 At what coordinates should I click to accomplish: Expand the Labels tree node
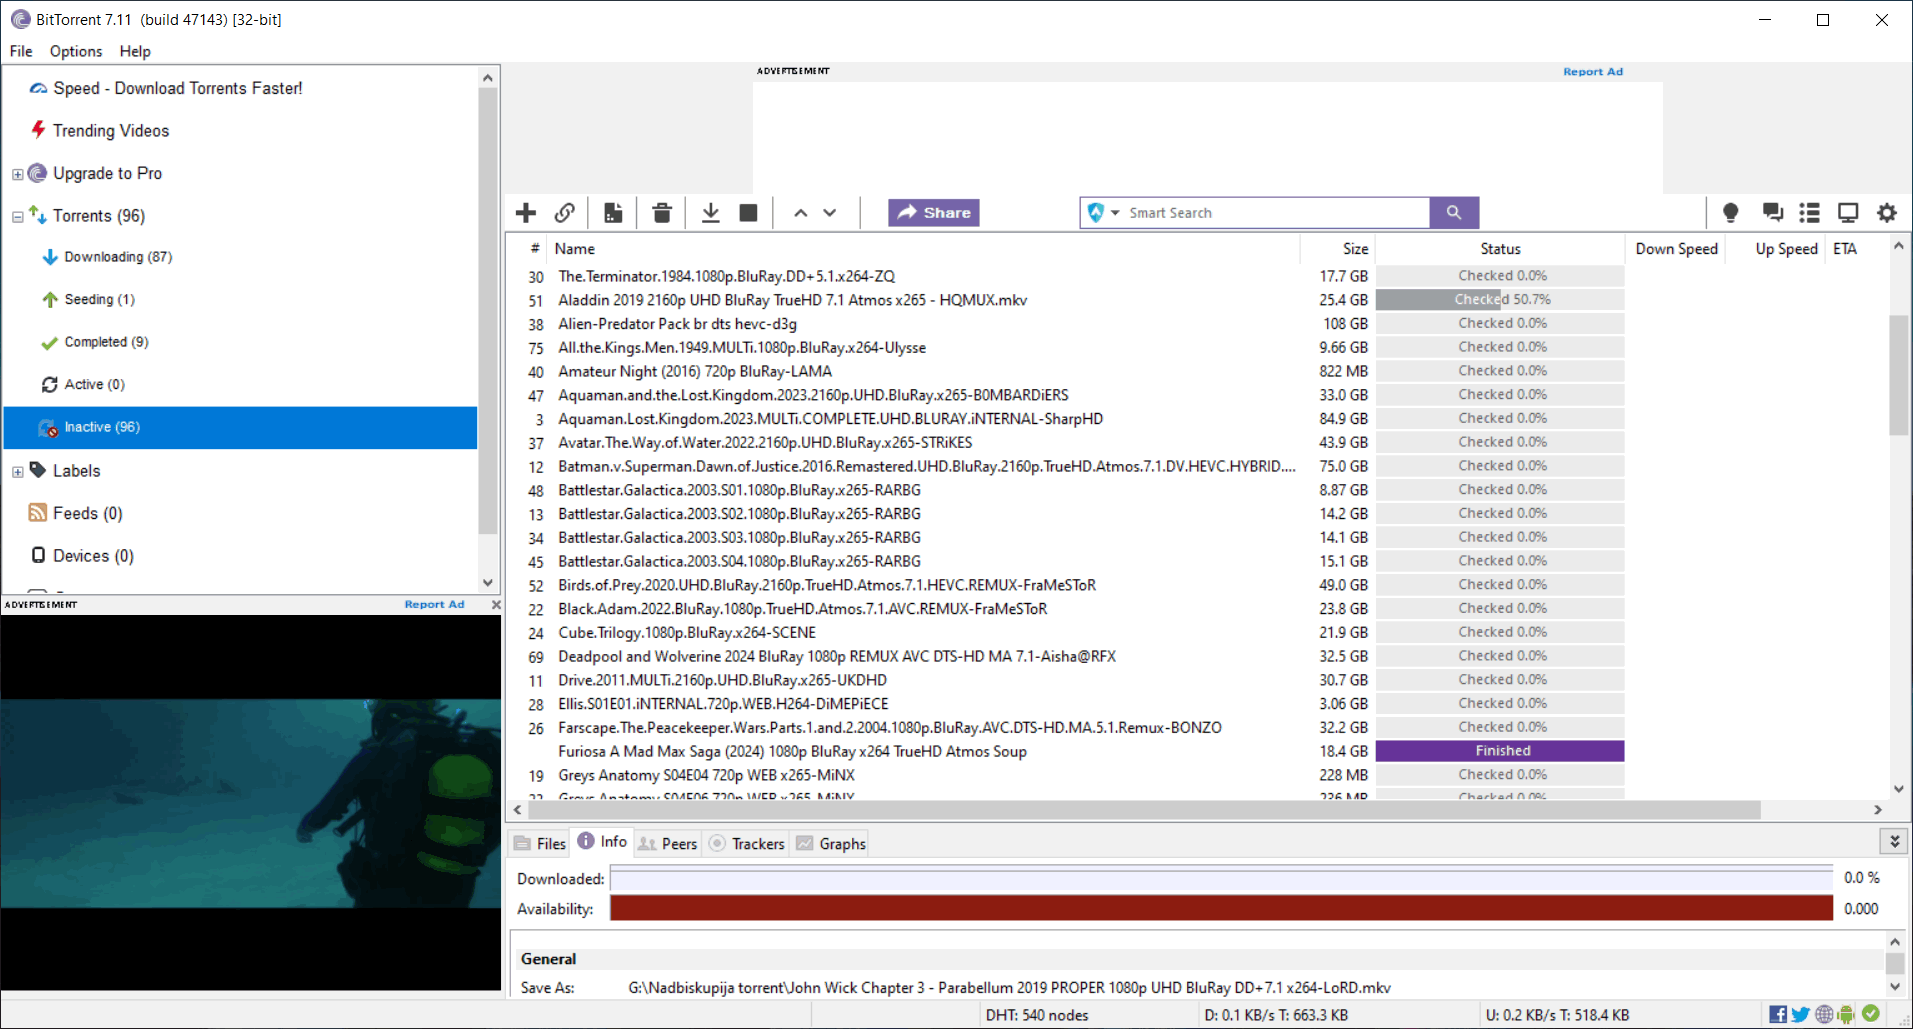18,472
